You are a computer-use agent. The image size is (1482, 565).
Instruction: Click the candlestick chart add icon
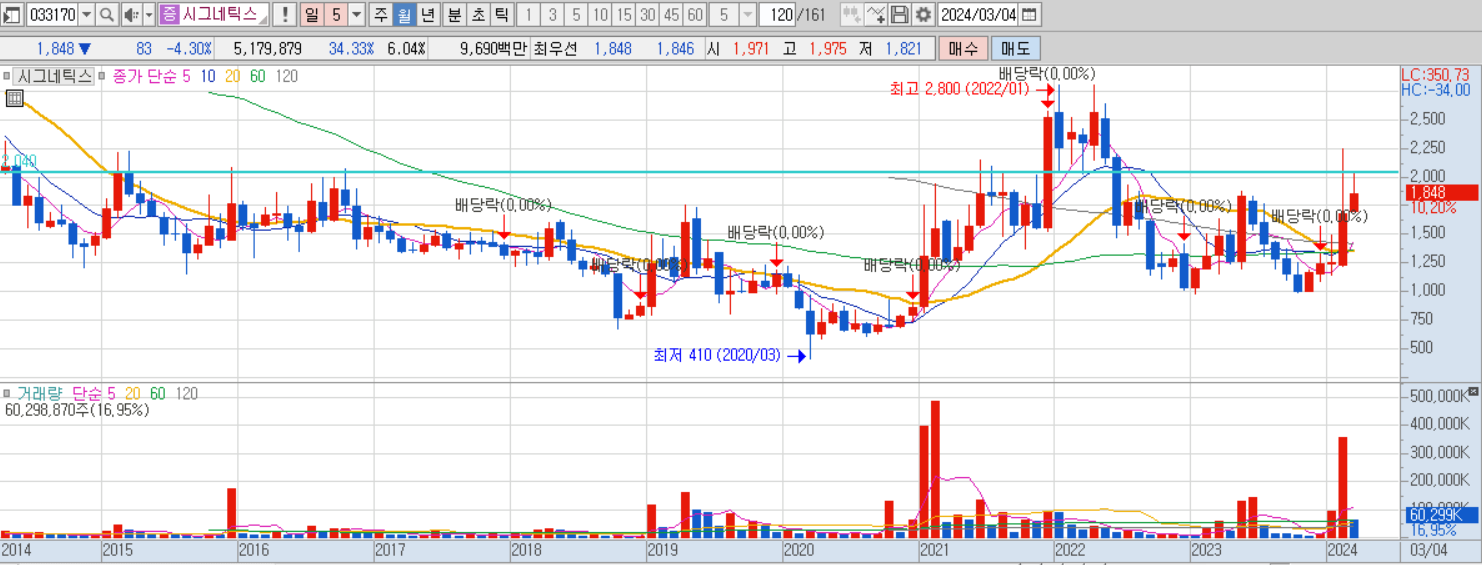click(x=852, y=14)
